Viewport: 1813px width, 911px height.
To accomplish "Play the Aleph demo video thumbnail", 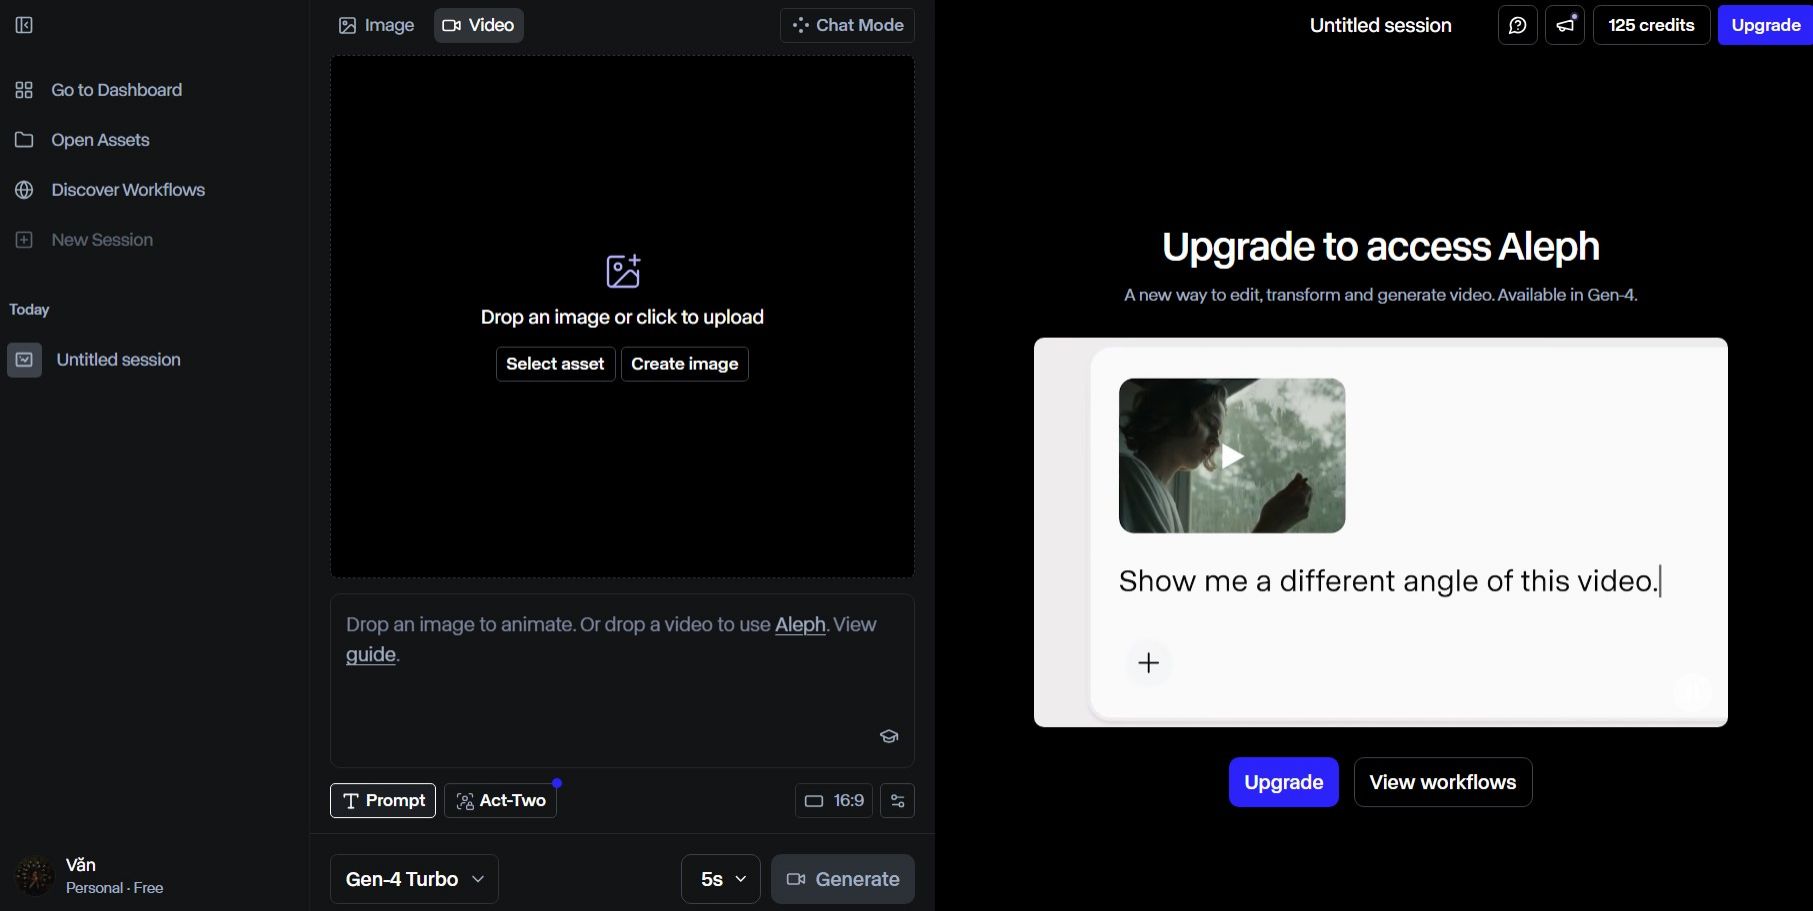I will coord(1232,456).
